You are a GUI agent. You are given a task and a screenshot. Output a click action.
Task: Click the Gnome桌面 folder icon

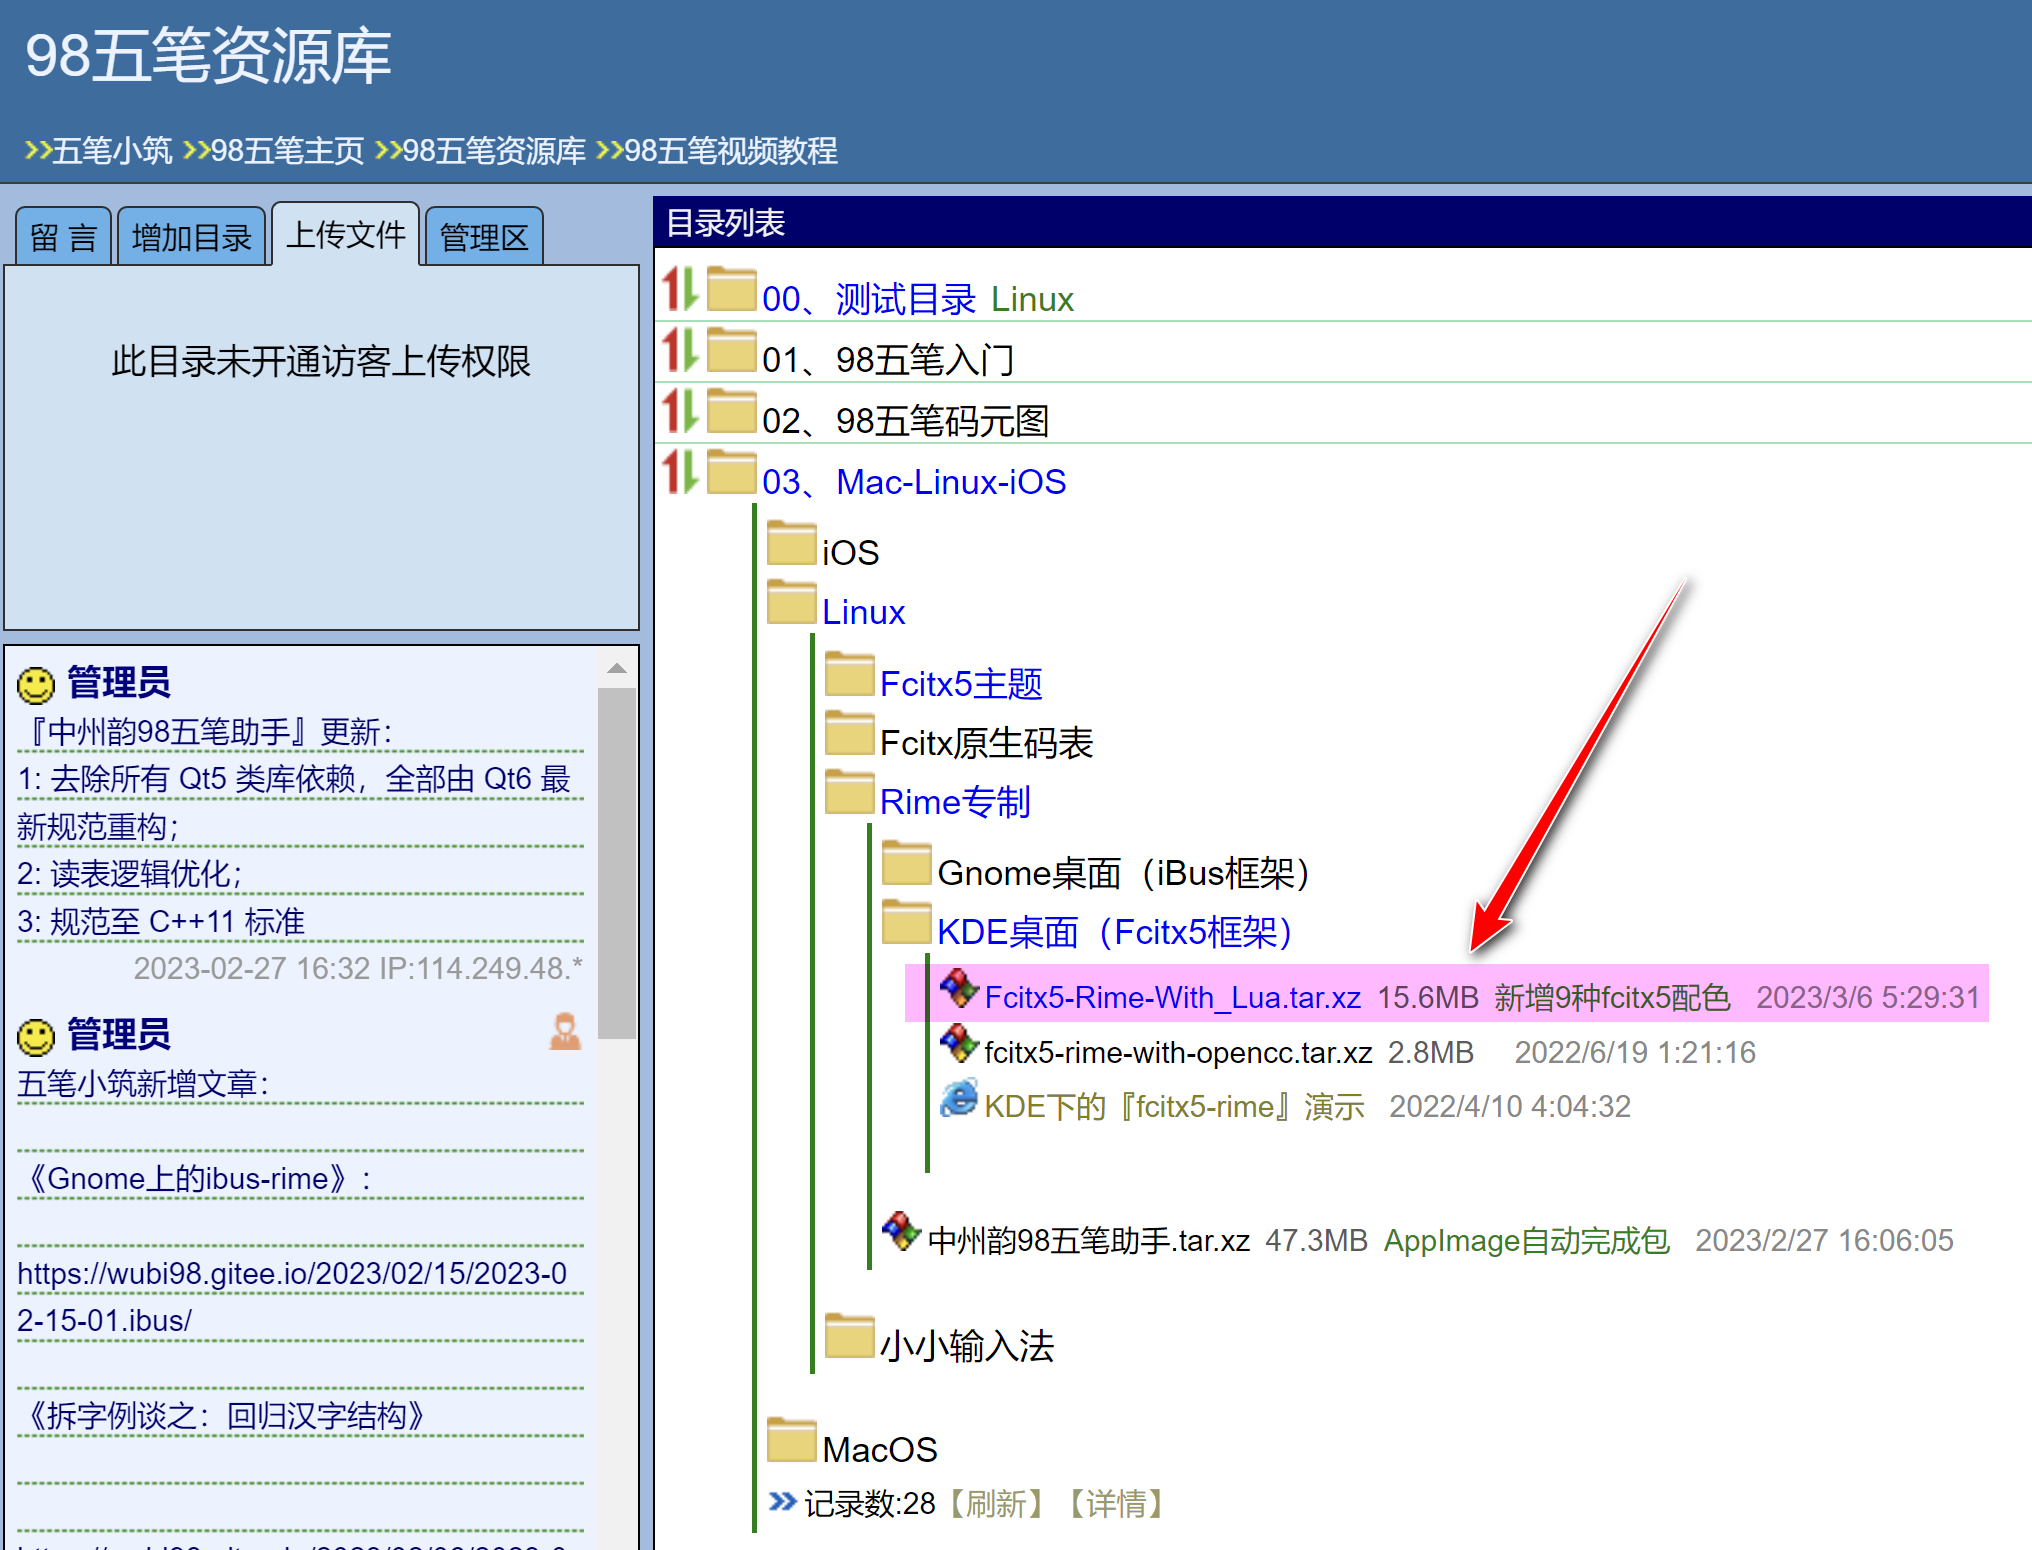(907, 863)
